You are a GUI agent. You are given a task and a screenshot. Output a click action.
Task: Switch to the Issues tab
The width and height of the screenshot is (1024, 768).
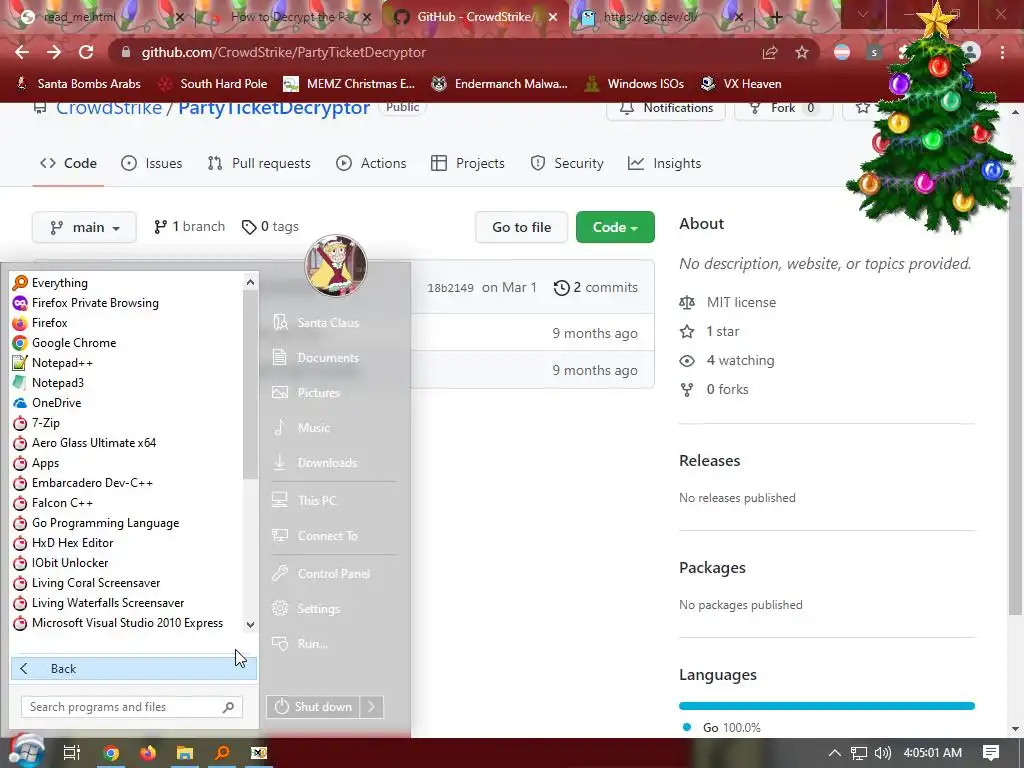tap(152, 163)
